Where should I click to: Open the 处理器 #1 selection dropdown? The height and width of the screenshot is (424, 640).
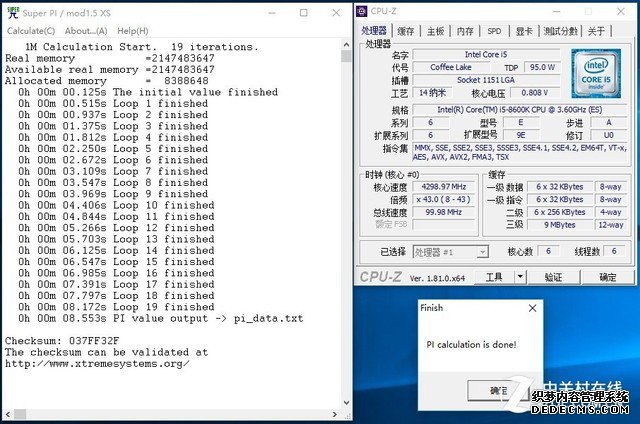450,252
